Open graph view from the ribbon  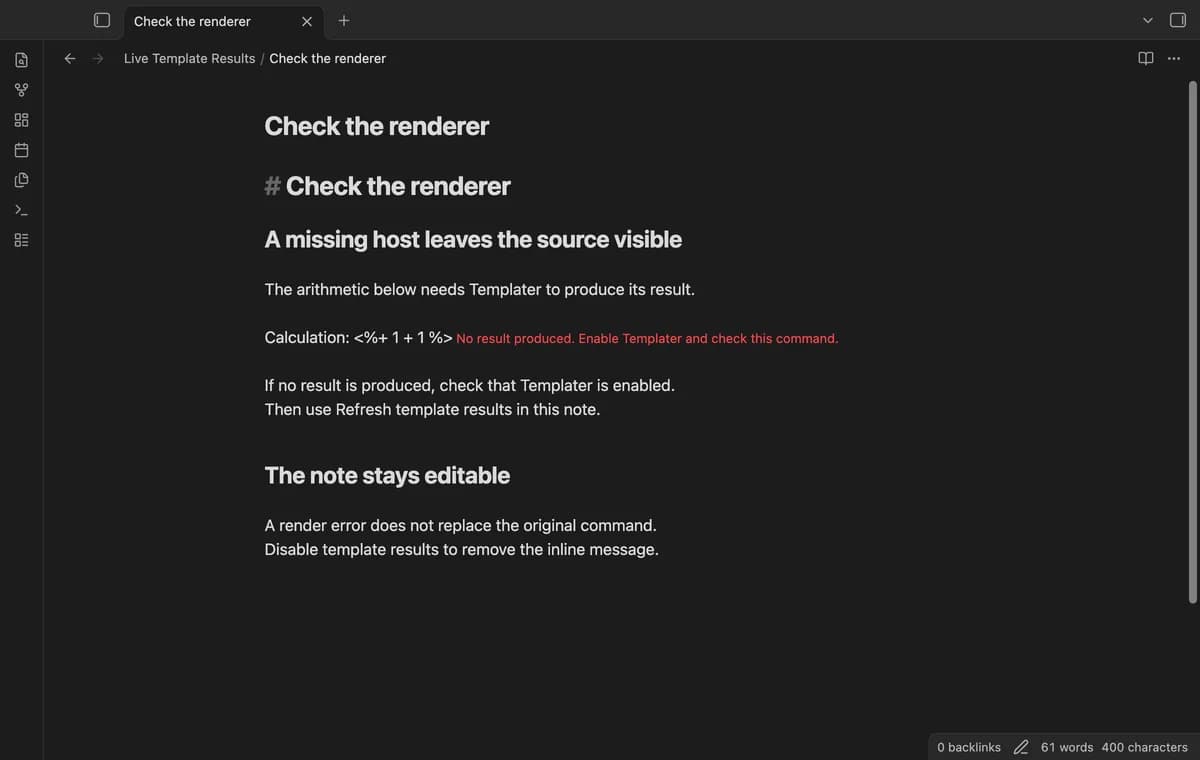tap(21, 90)
